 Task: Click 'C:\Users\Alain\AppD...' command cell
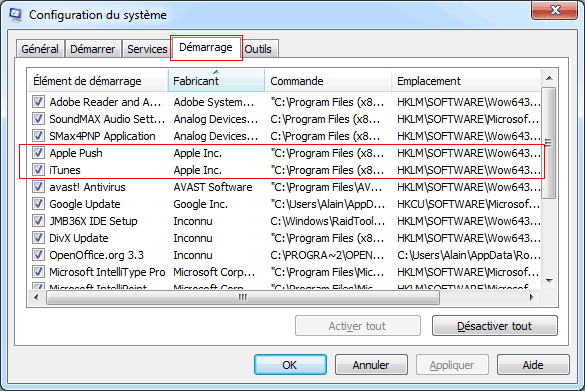click(328, 204)
